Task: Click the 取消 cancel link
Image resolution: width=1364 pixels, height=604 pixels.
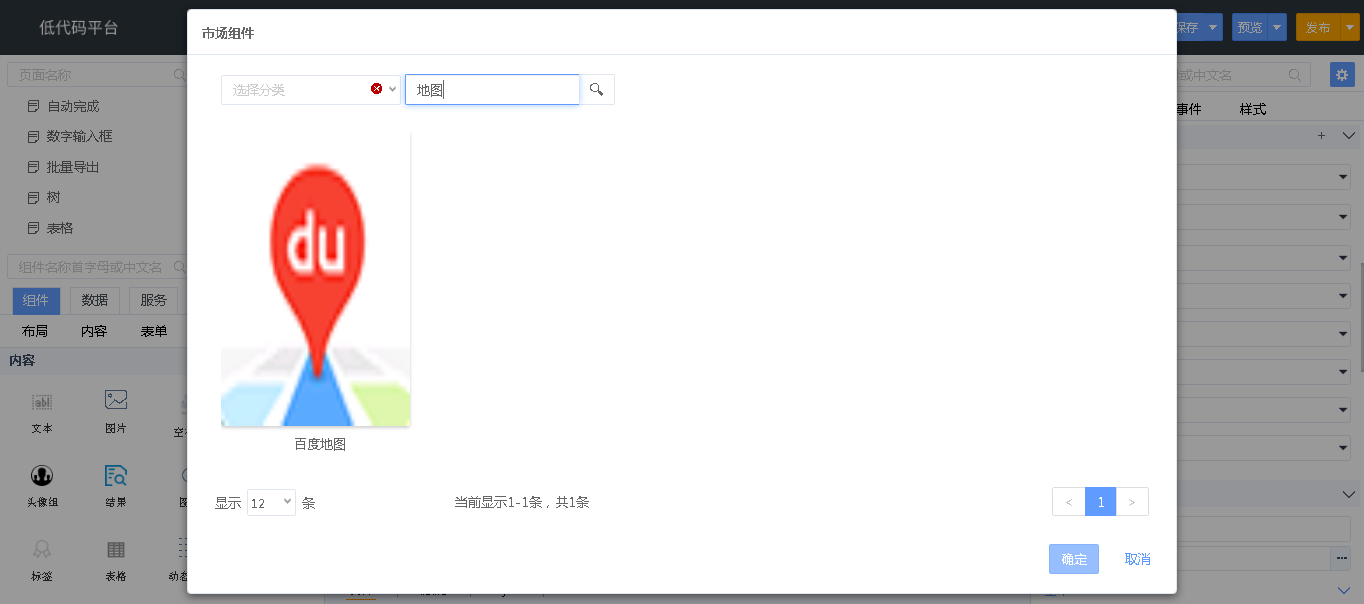Action: tap(1137, 559)
